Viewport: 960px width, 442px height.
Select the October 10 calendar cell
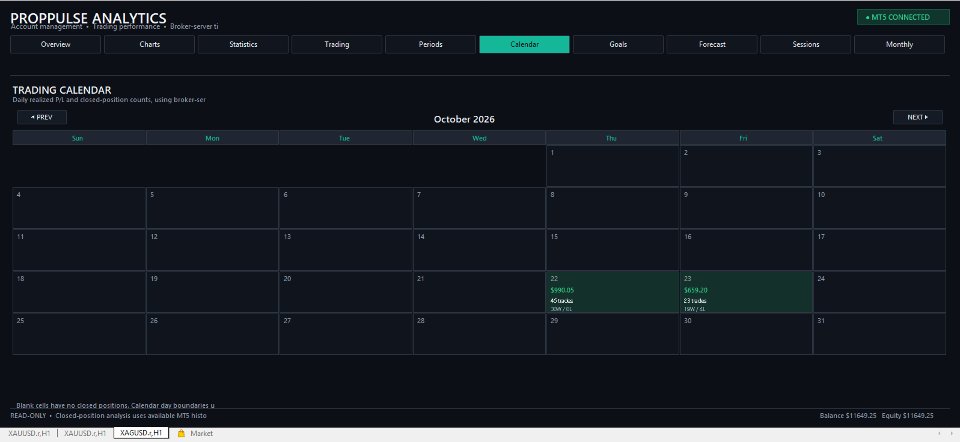tap(879, 208)
